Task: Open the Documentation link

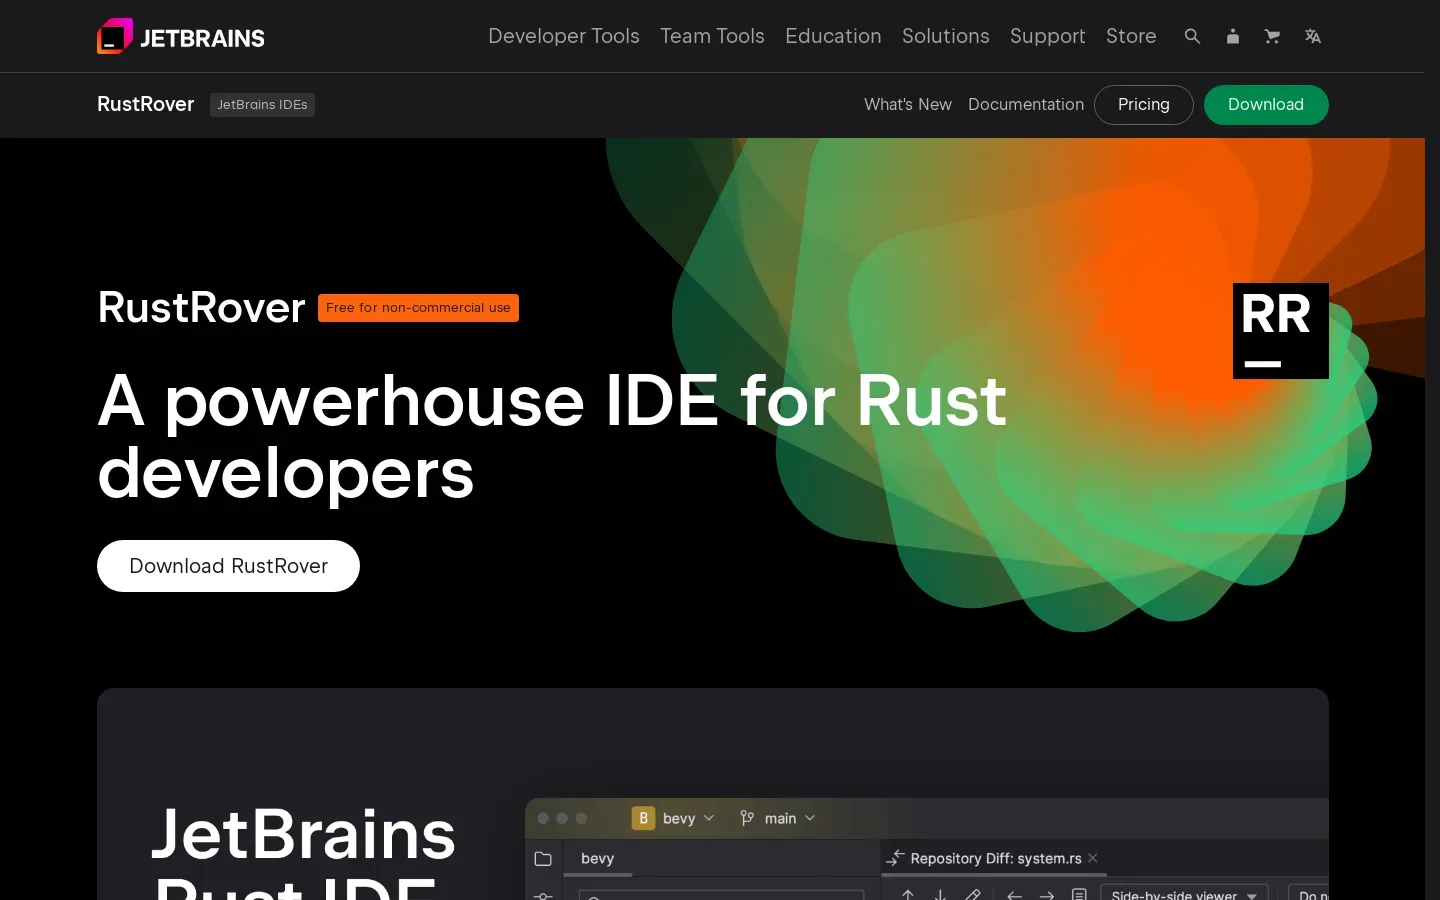Action: click(x=1026, y=105)
